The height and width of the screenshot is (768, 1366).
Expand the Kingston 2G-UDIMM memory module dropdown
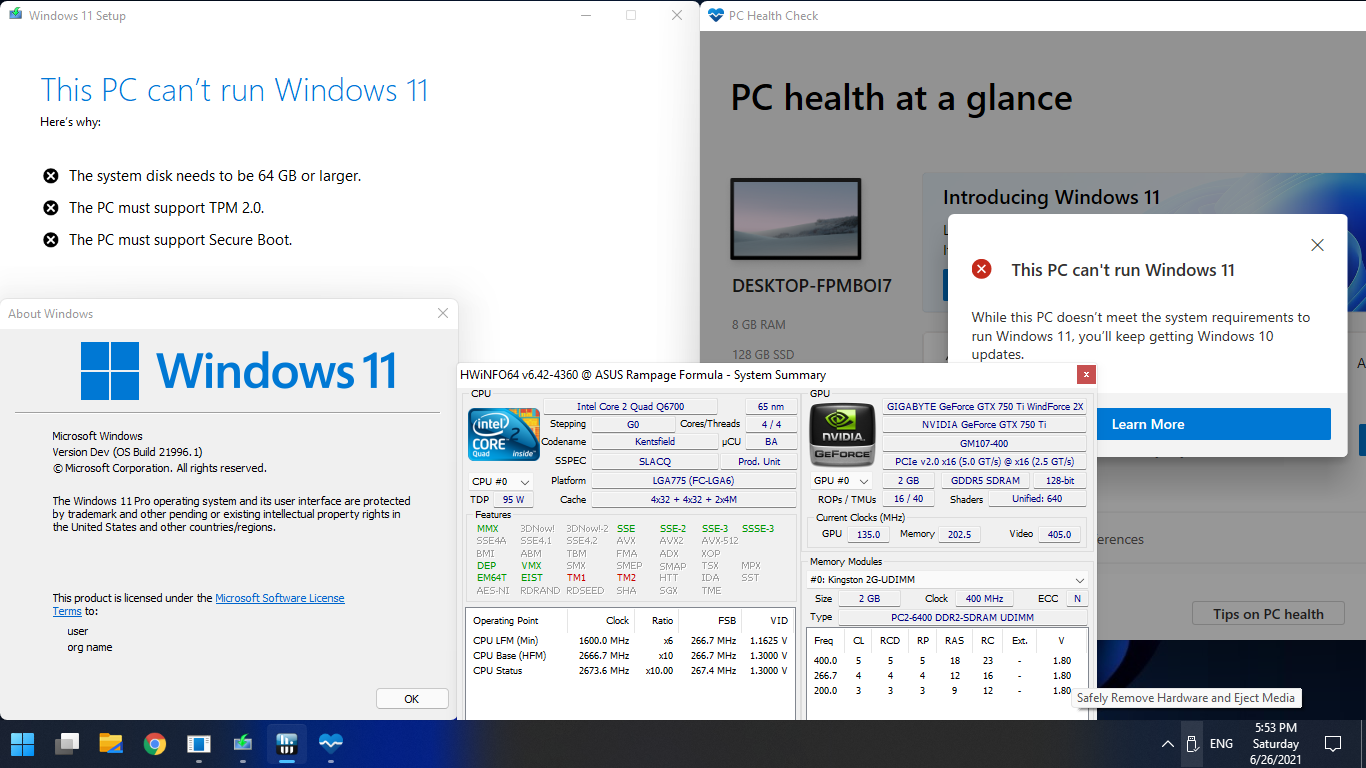[x=947, y=580]
